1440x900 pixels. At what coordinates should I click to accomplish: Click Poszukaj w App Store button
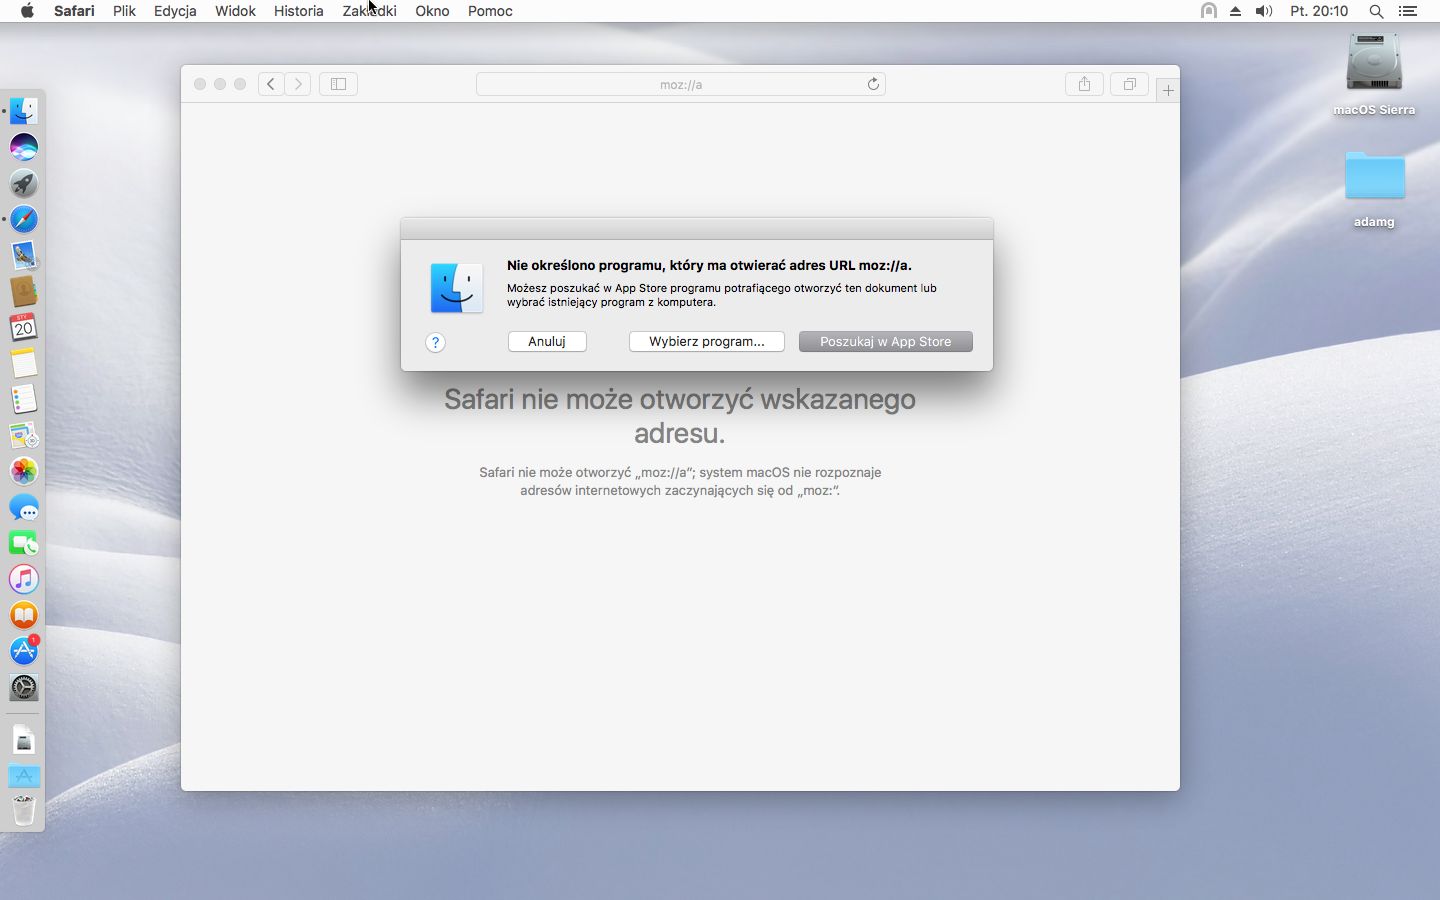pyautogui.click(x=886, y=341)
